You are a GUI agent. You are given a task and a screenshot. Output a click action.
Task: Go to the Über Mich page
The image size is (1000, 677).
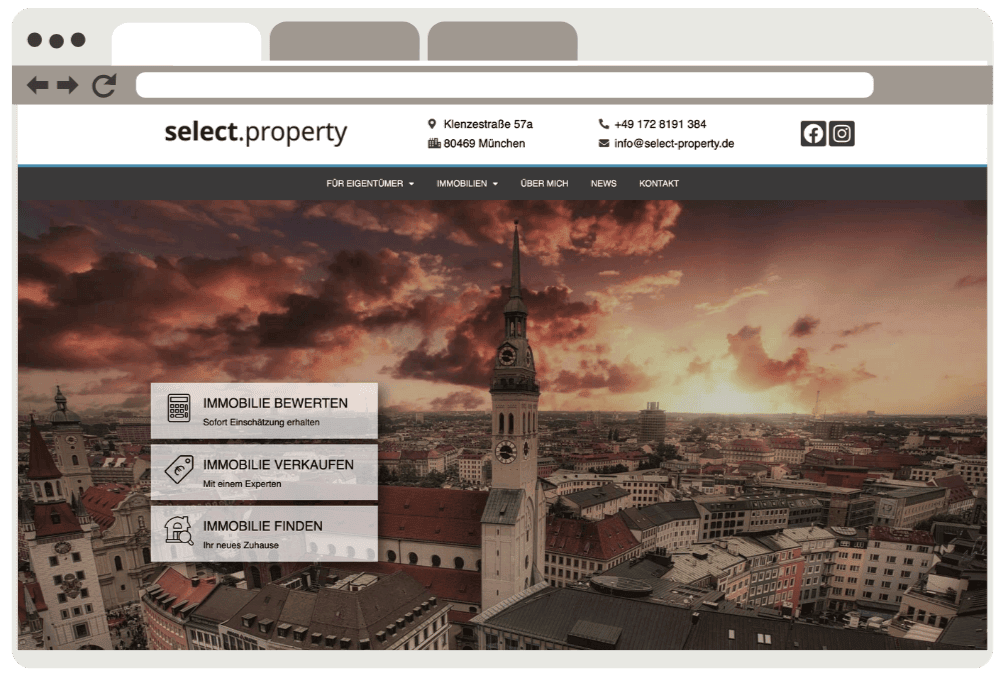click(x=544, y=184)
